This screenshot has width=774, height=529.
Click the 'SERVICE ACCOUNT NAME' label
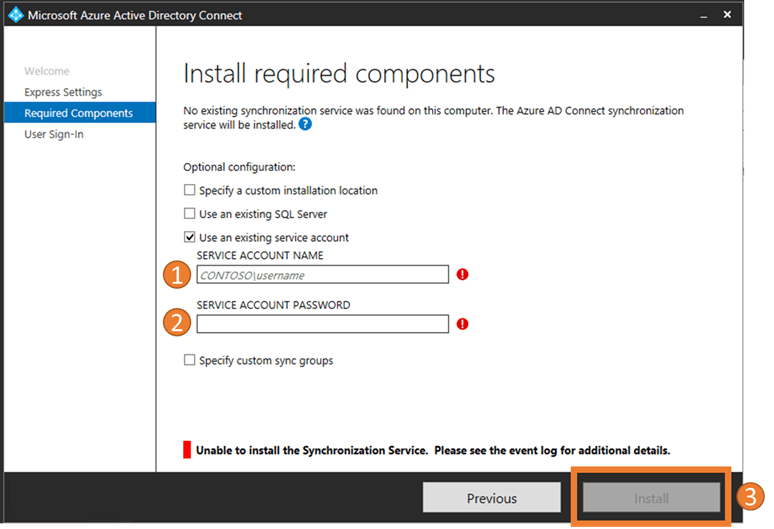(x=260, y=256)
